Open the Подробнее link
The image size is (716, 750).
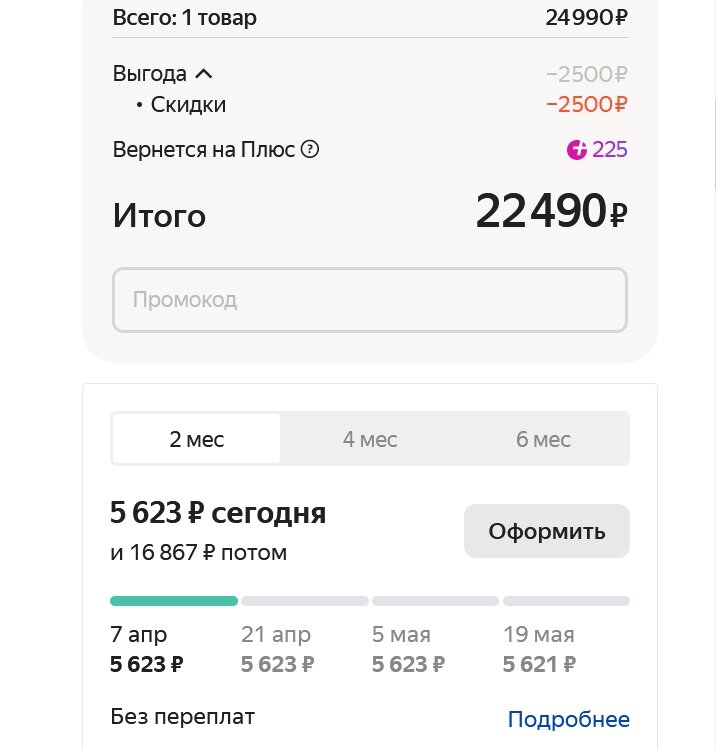[x=569, y=719]
